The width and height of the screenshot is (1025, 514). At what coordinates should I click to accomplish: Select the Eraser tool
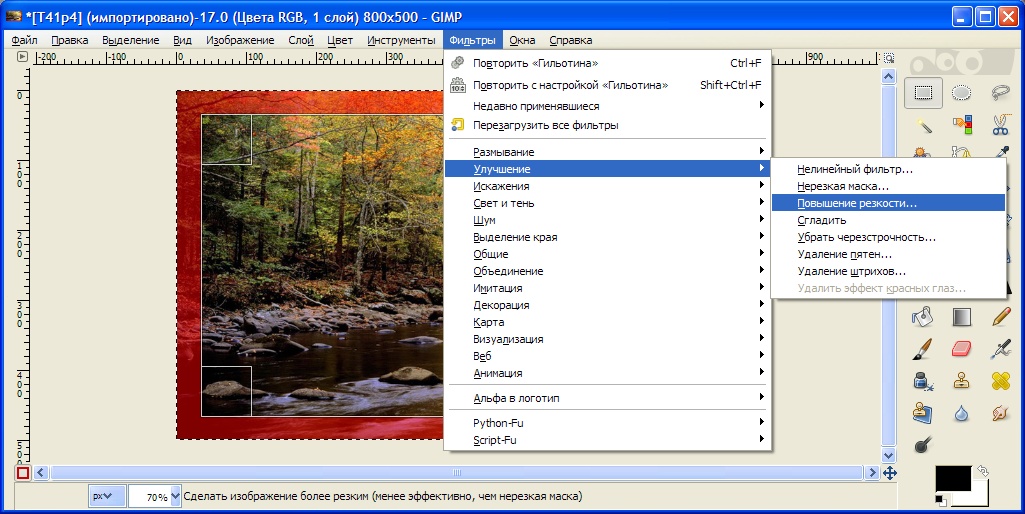pos(962,349)
